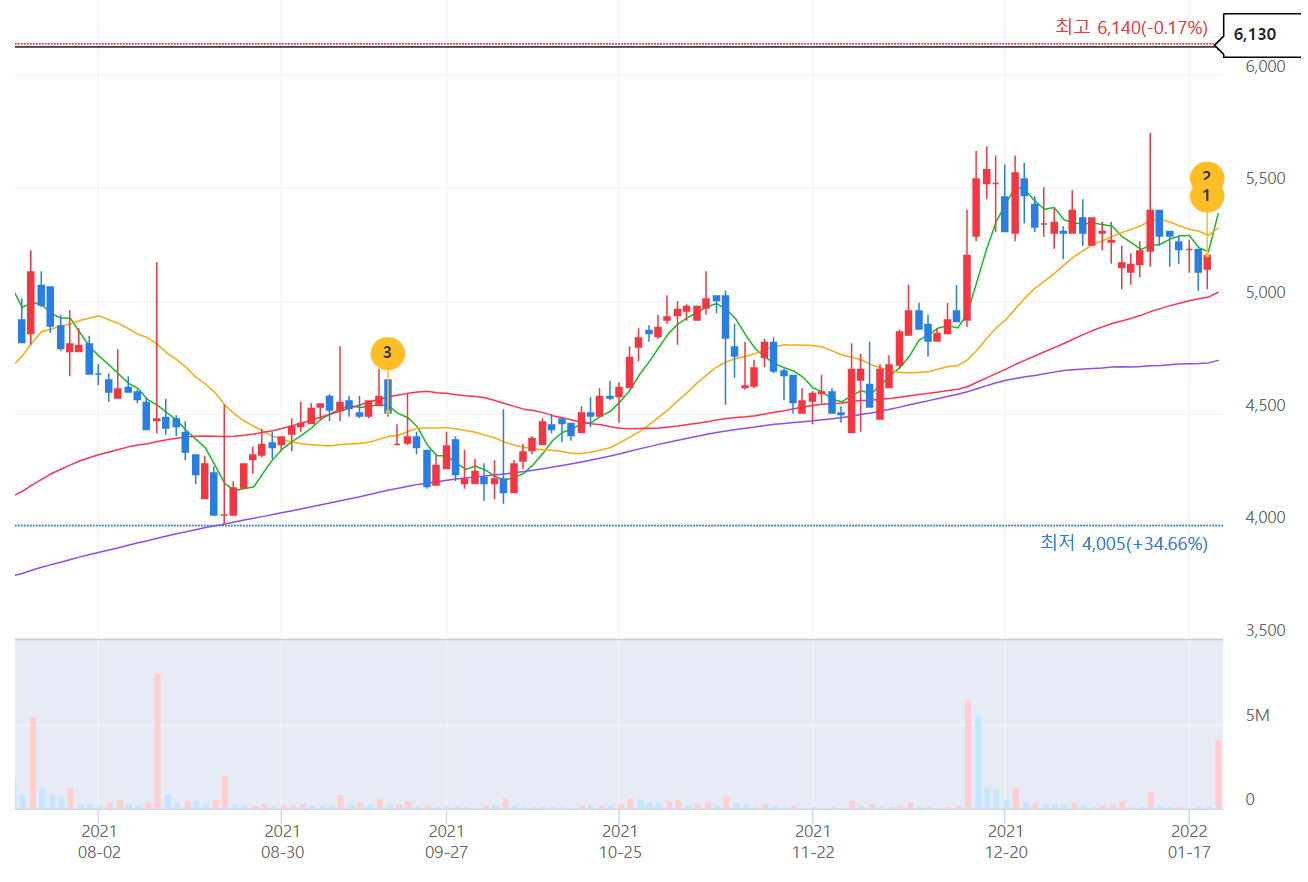
Task: Click the 3,500 price axis label
Action: coord(1264,630)
